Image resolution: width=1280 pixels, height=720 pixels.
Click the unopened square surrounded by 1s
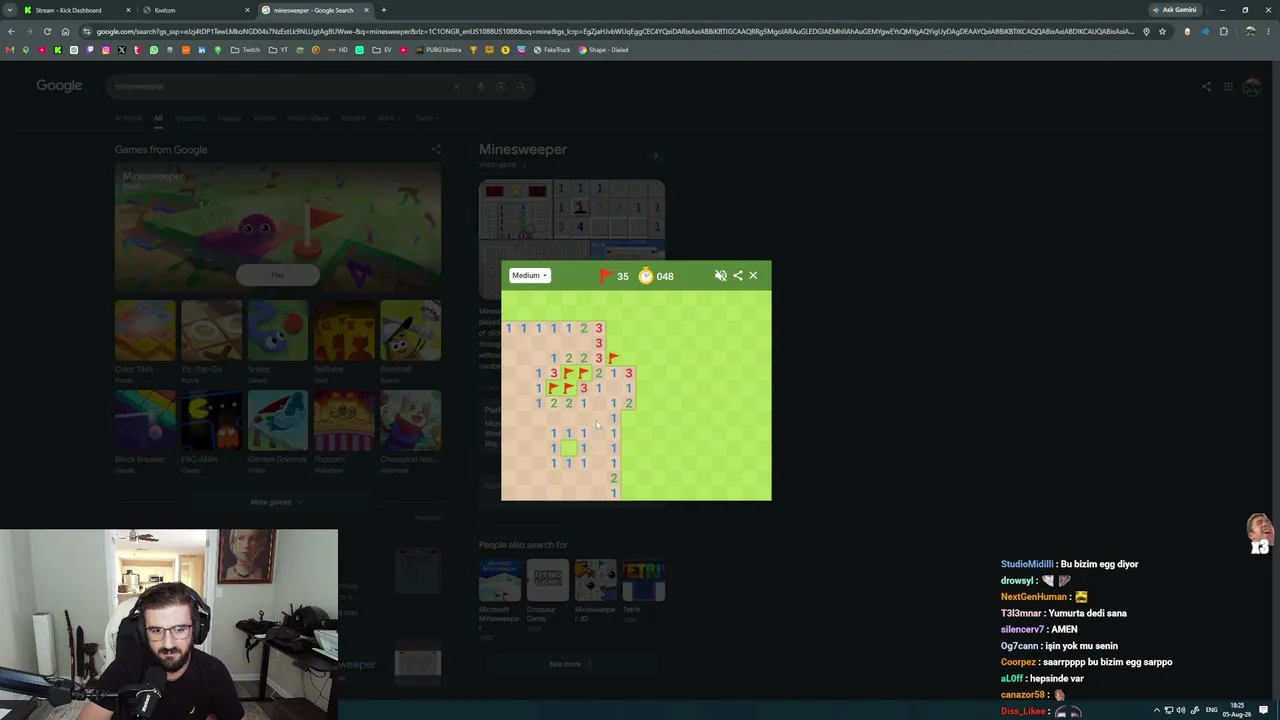[x=568, y=448]
